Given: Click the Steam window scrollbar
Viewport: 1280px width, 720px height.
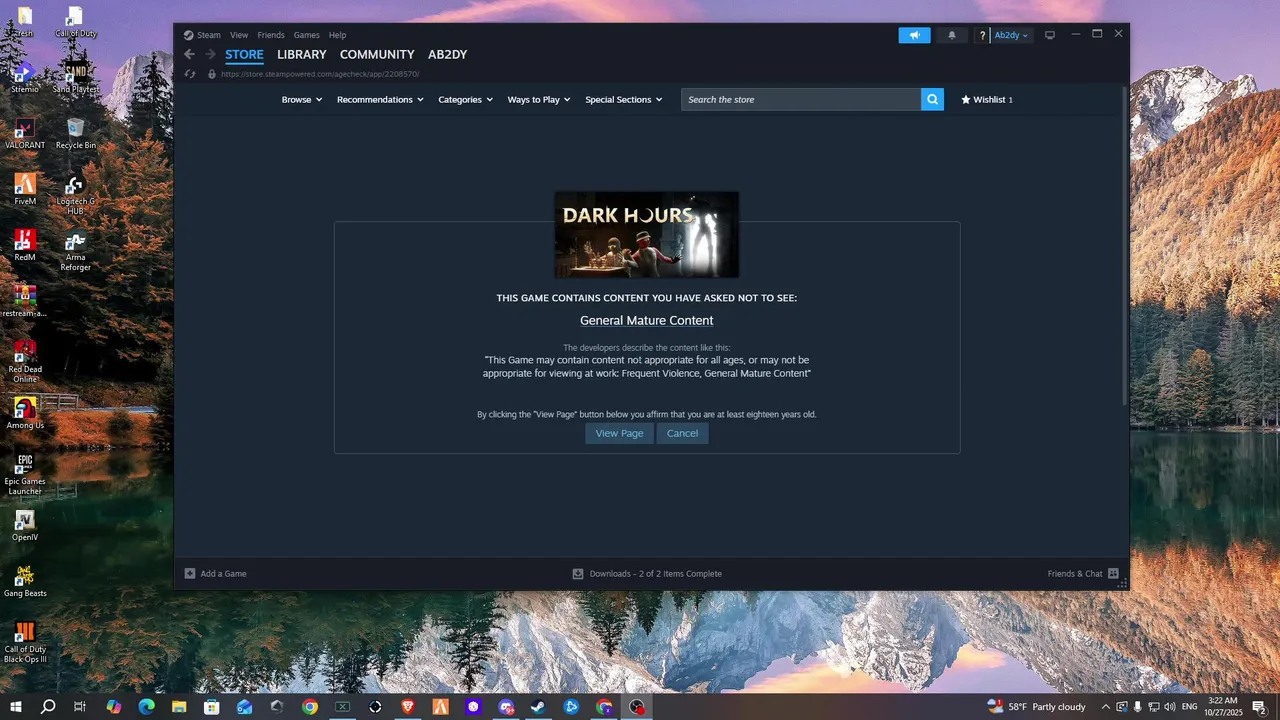Looking at the screenshot, I should (1125, 245).
